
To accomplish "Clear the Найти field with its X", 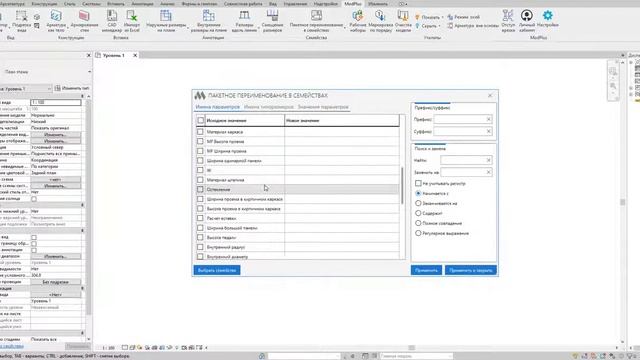I will 489,160.
